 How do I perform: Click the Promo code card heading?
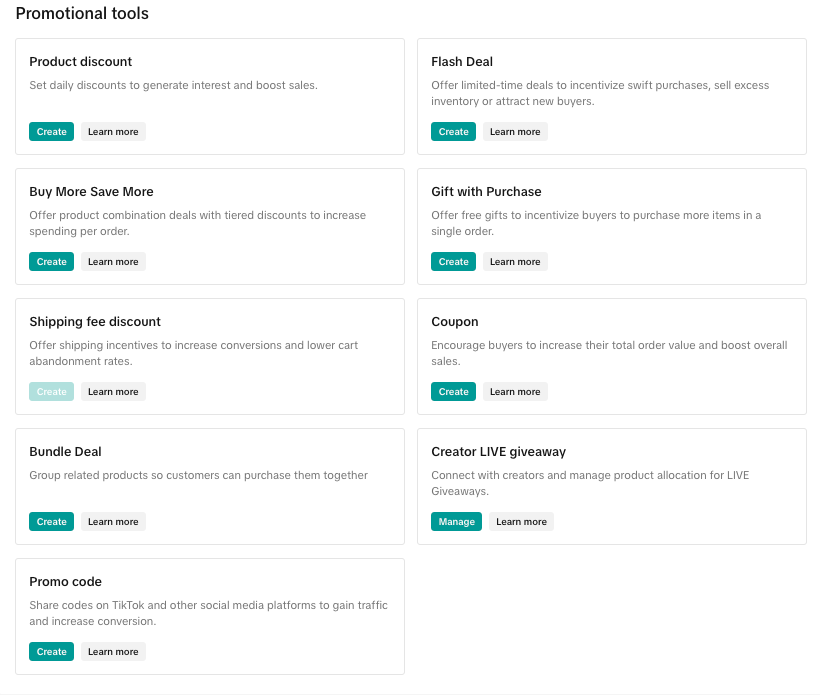(x=66, y=582)
